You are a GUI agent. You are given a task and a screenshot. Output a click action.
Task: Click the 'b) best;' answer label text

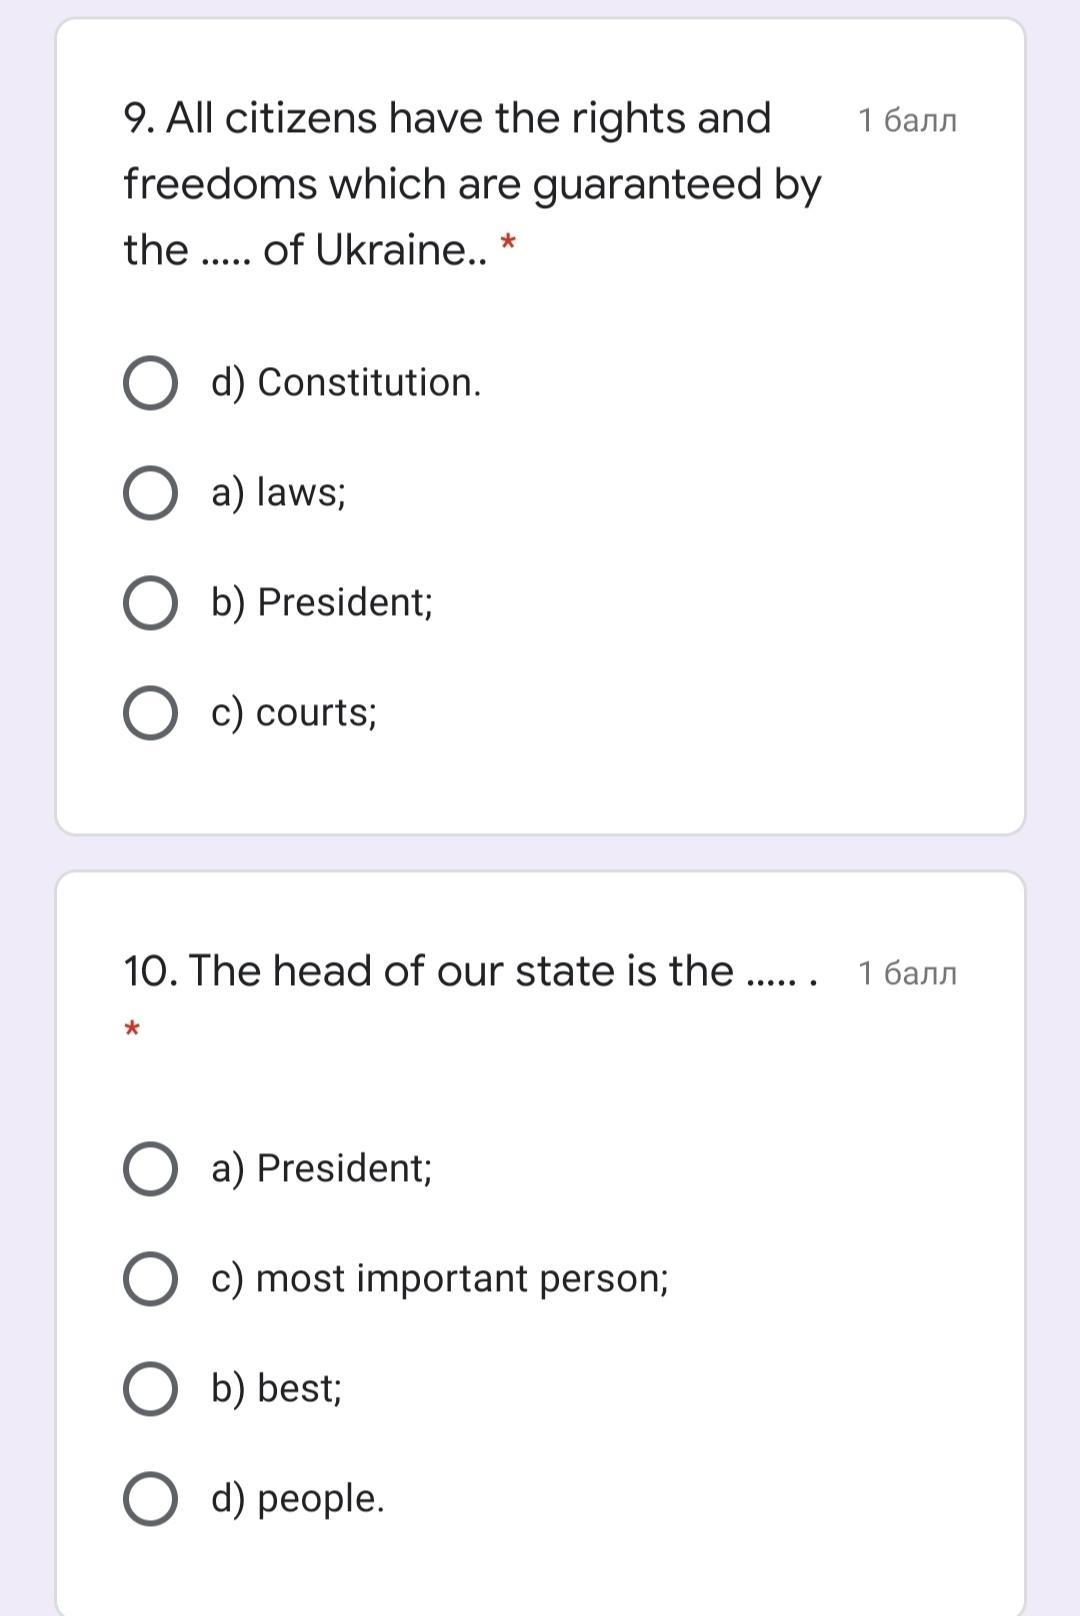pos(276,1389)
